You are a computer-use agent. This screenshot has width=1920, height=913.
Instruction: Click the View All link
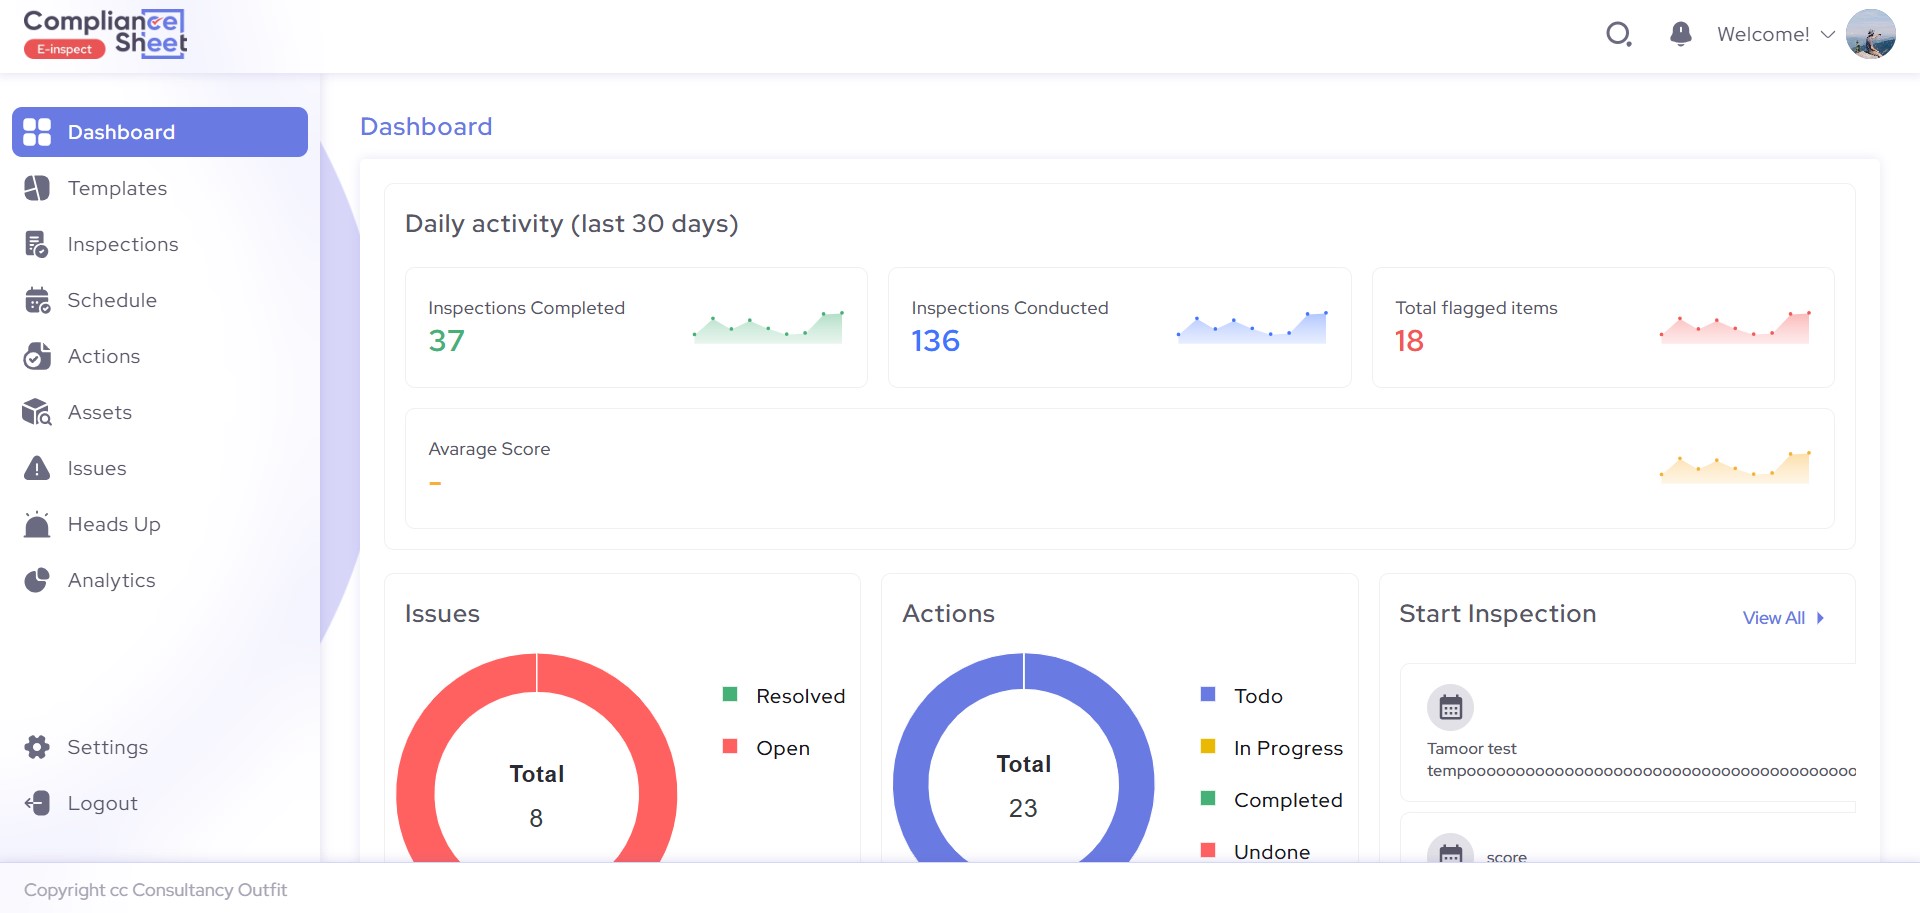tap(1773, 618)
